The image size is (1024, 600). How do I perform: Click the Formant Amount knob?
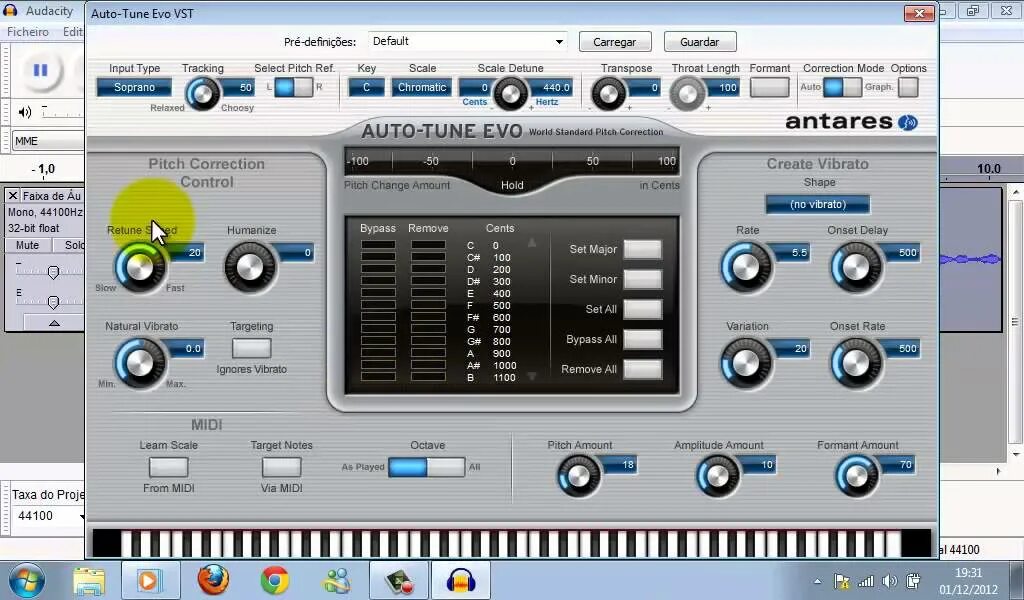pyautogui.click(x=857, y=476)
